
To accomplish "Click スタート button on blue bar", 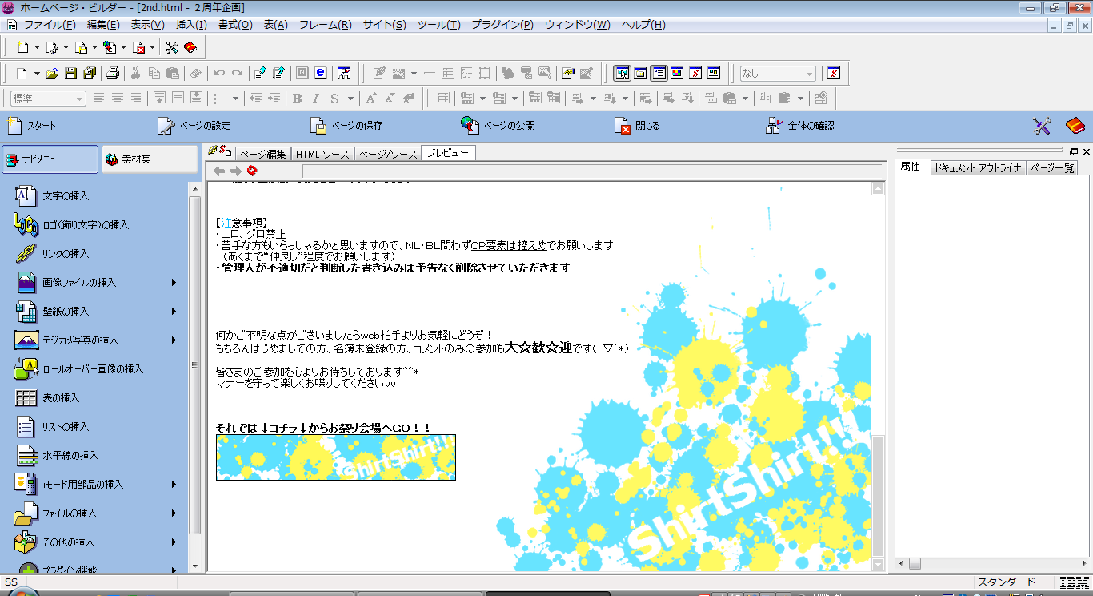I will point(31,125).
